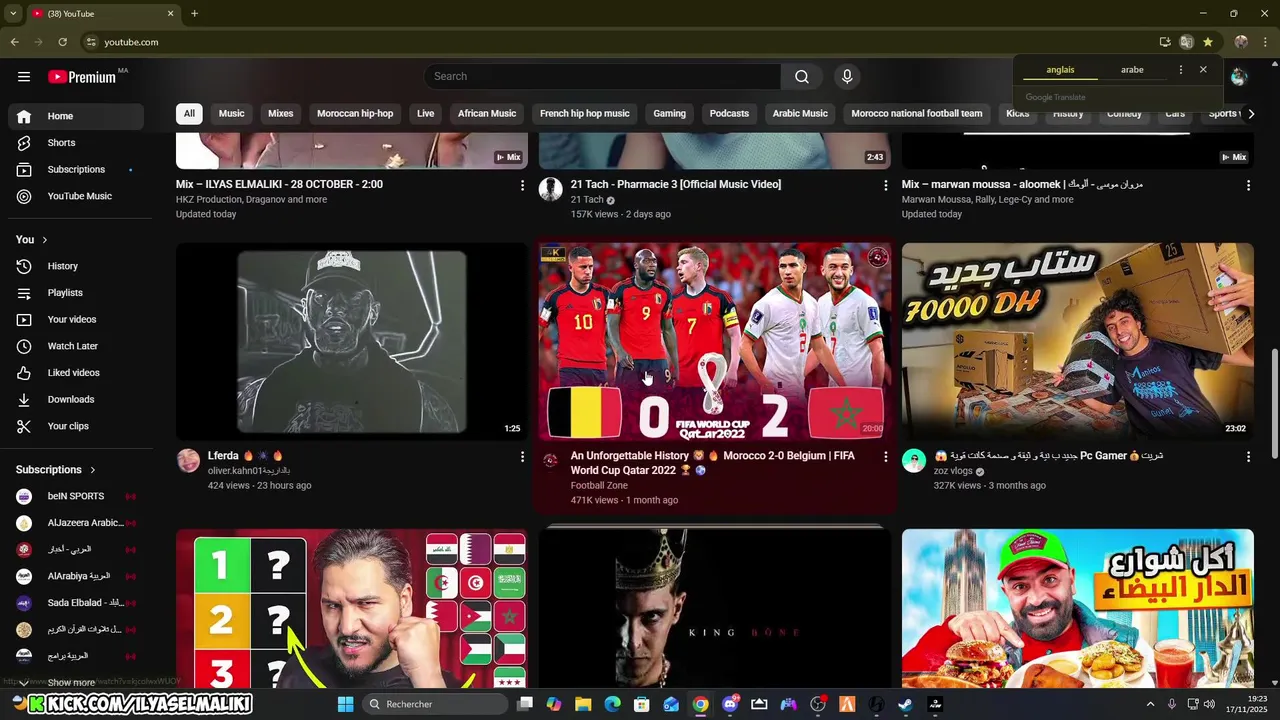Filter by Gaming chip
This screenshot has width=1280, height=720.
669,114
